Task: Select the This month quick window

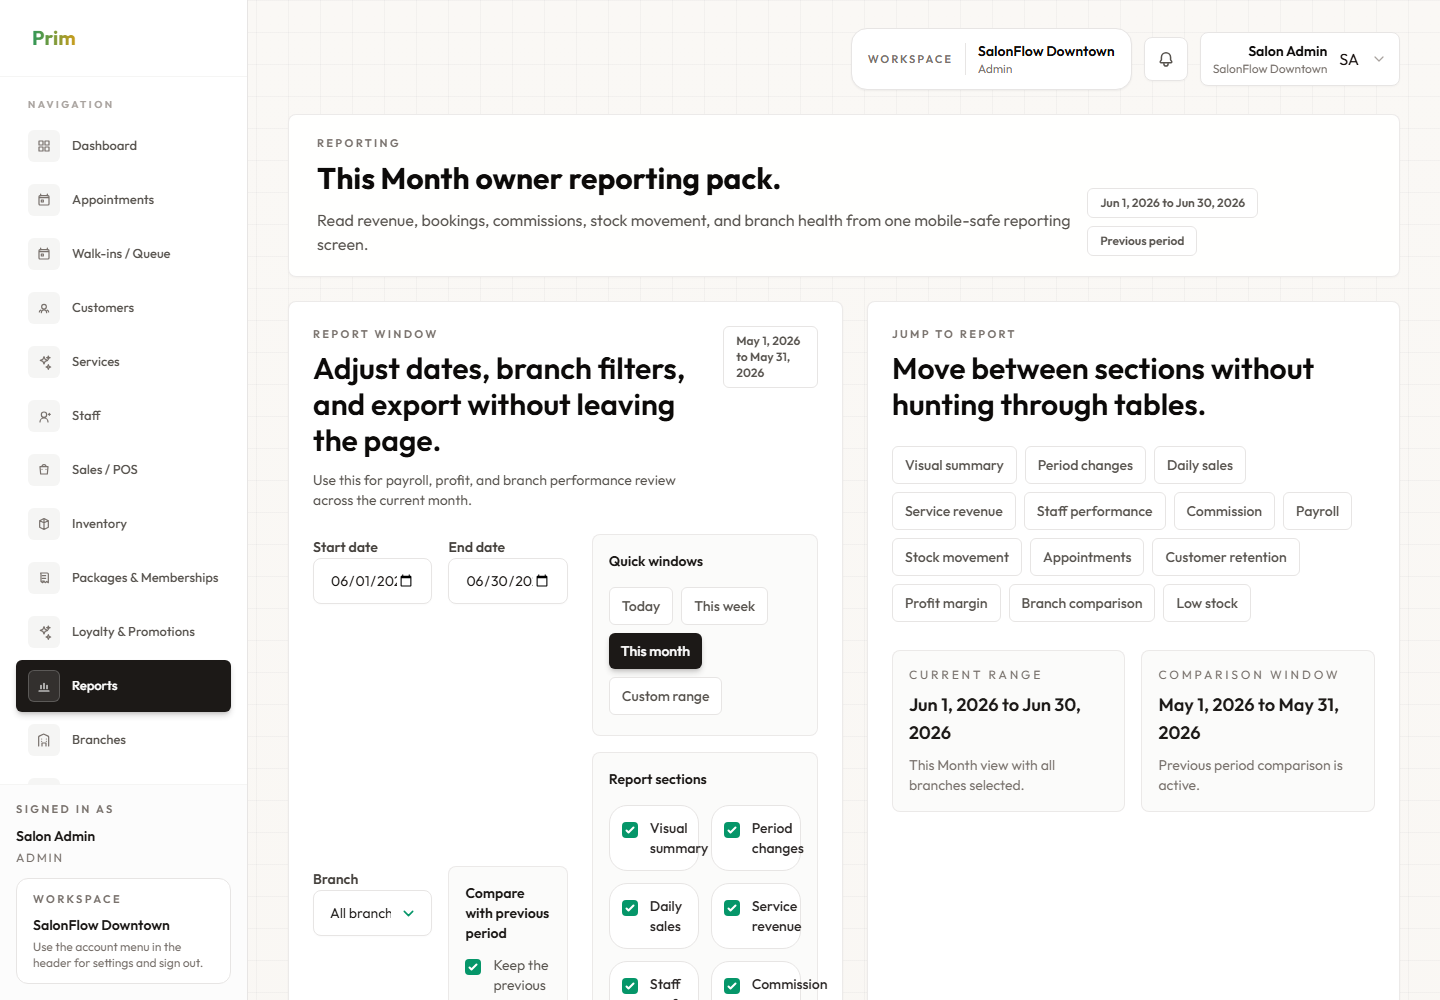Action: (656, 651)
